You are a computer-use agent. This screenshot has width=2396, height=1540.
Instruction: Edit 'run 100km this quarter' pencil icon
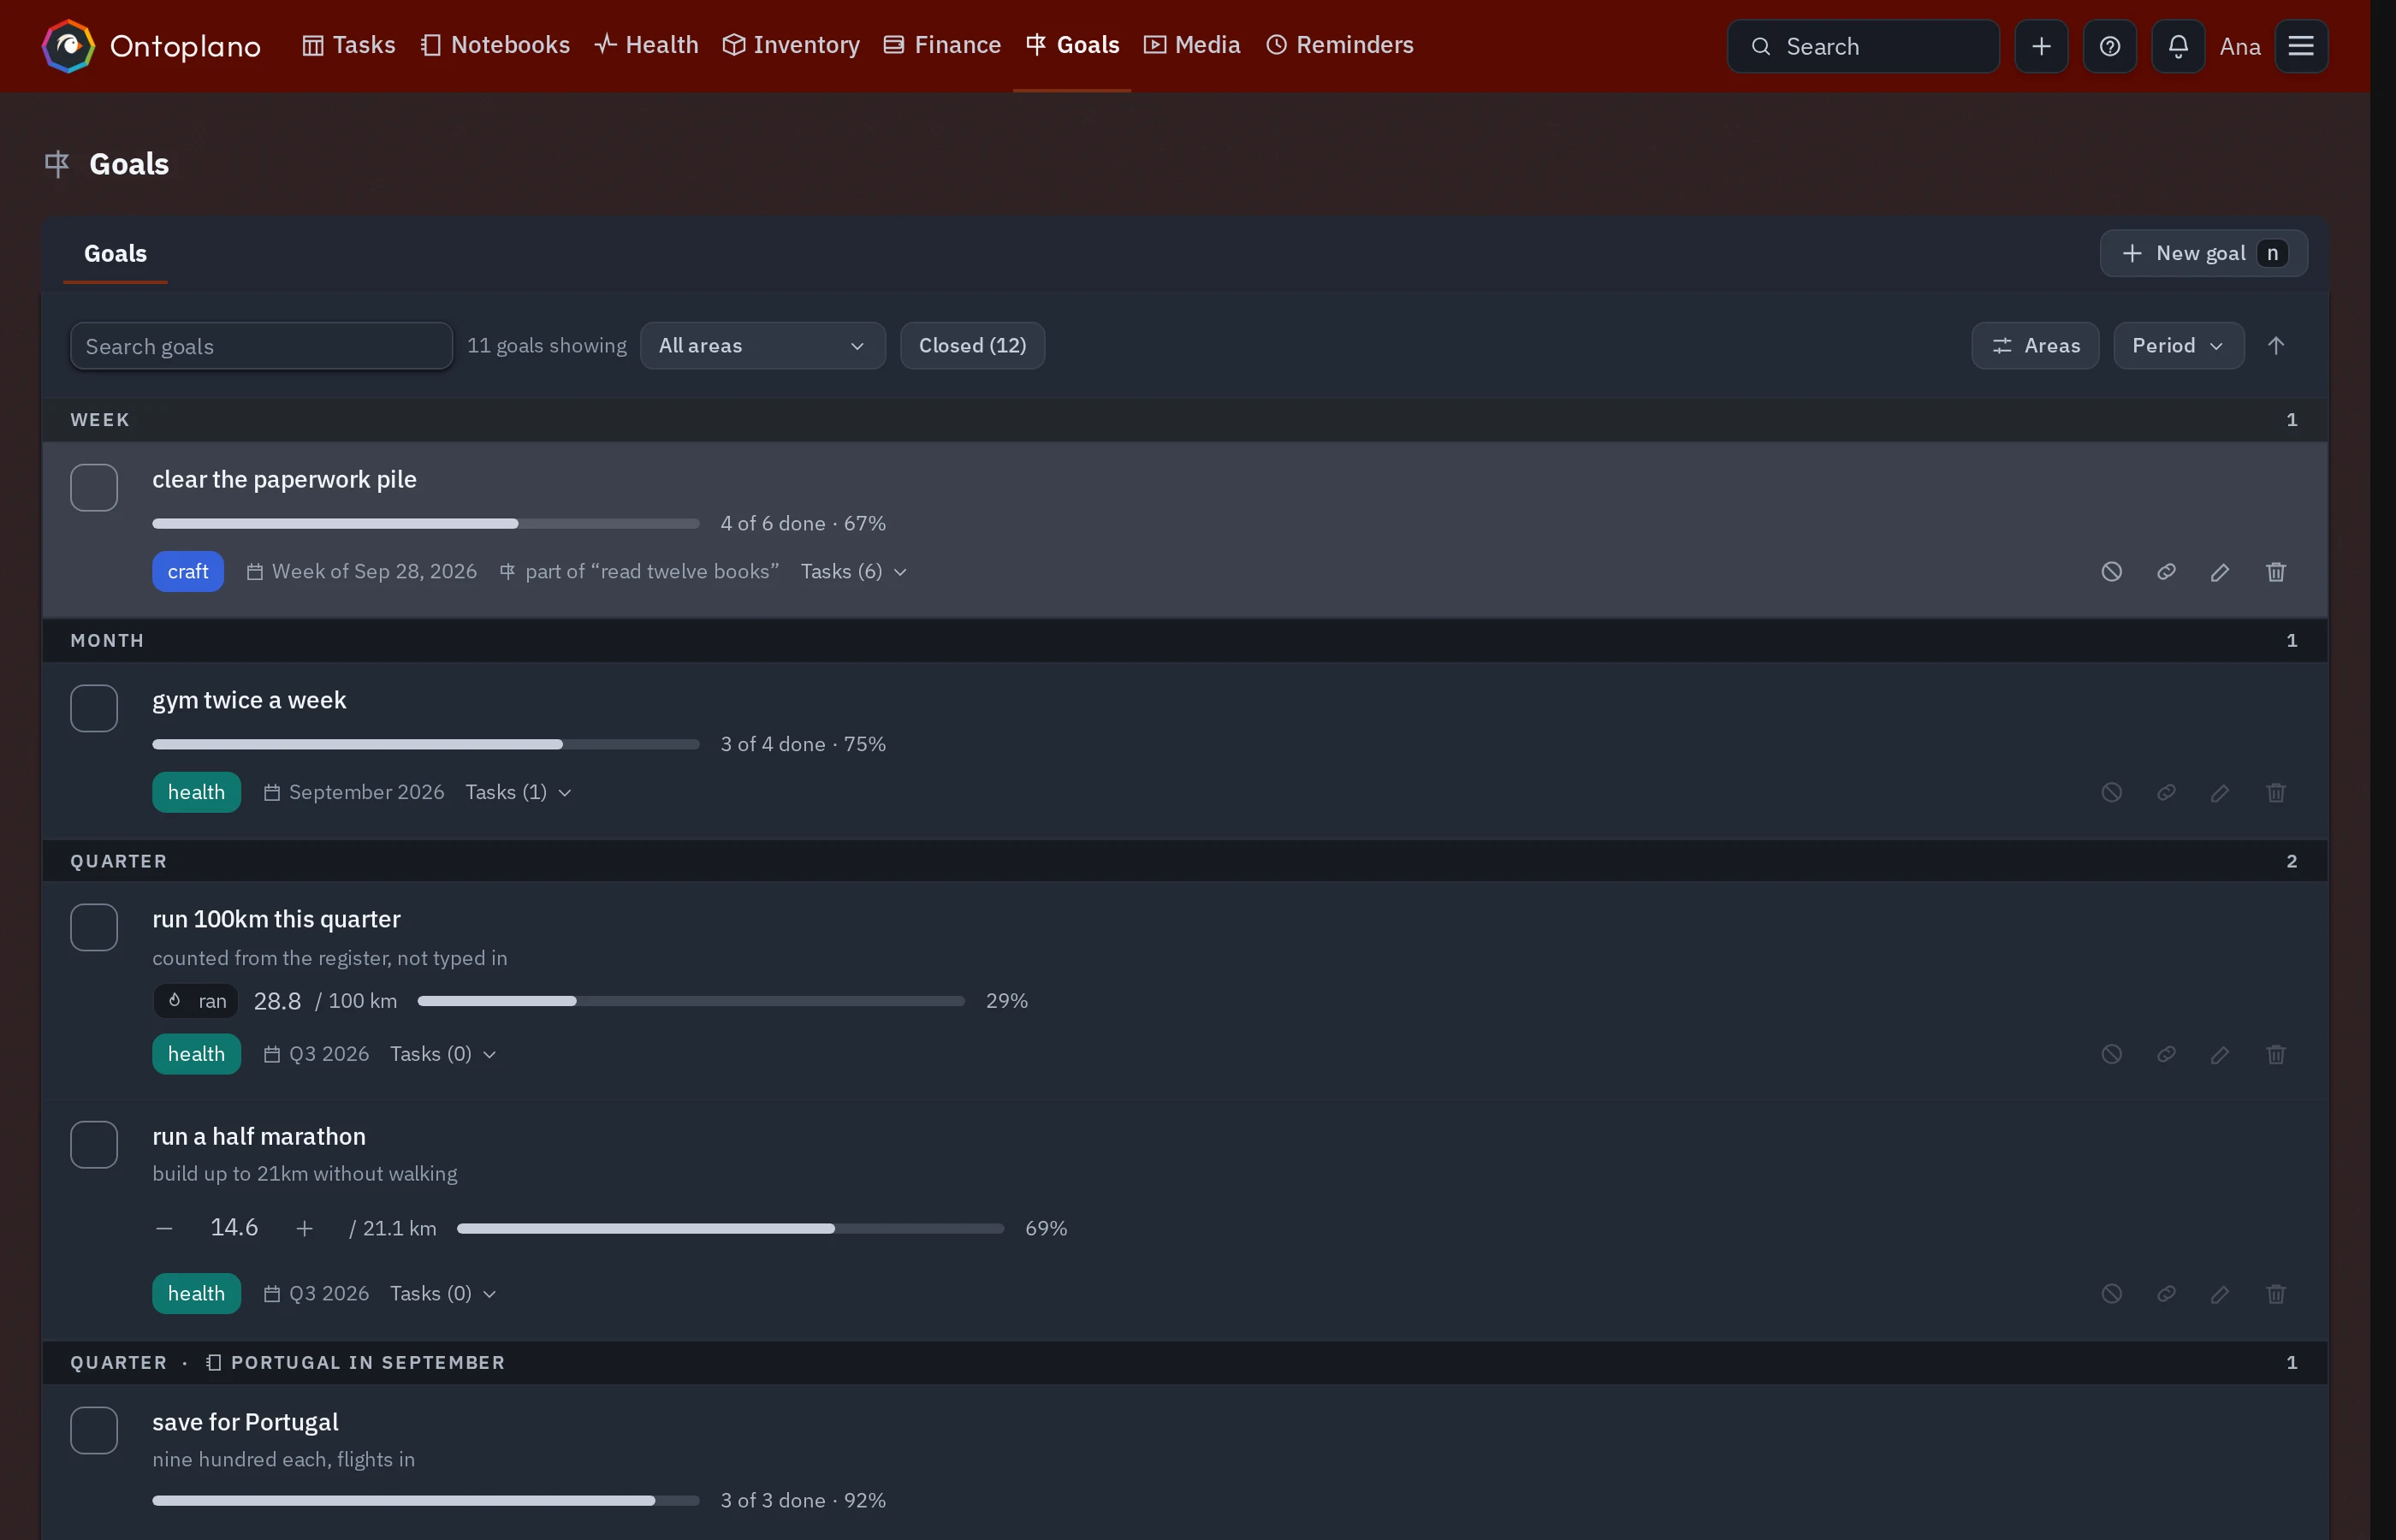point(2220,1055)
